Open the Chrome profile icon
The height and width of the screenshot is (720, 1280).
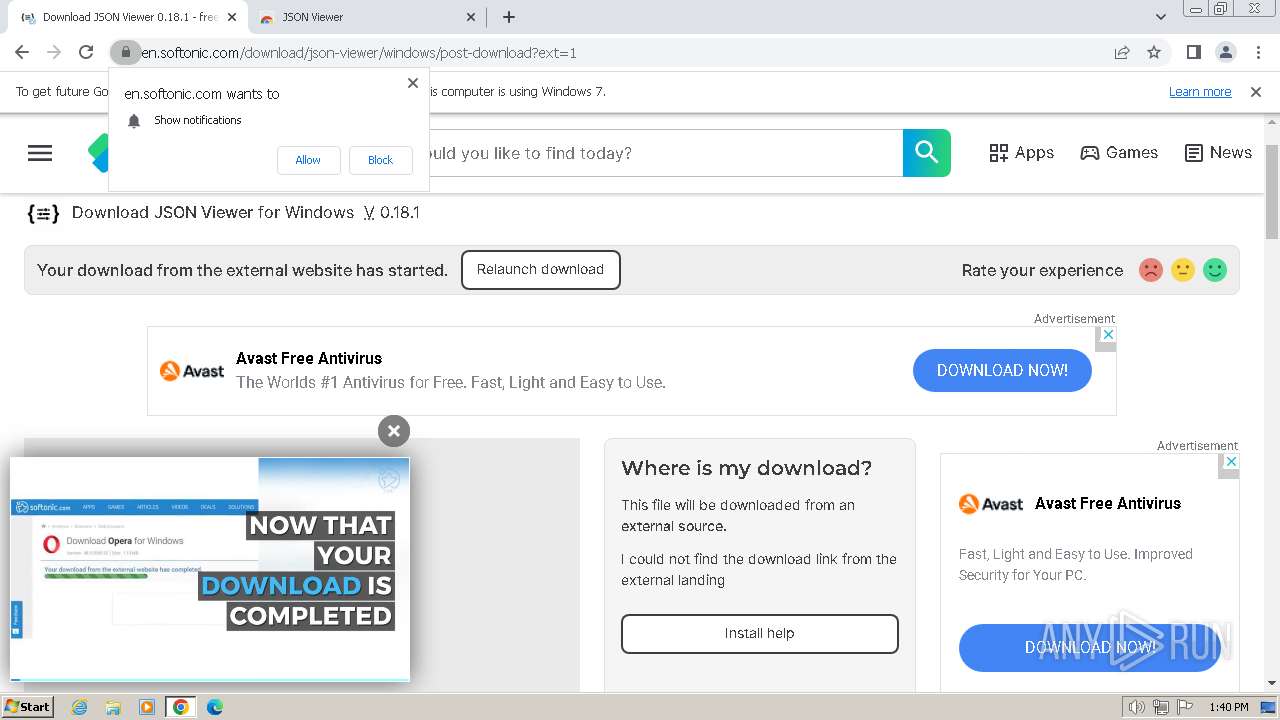click(1225, 52)
